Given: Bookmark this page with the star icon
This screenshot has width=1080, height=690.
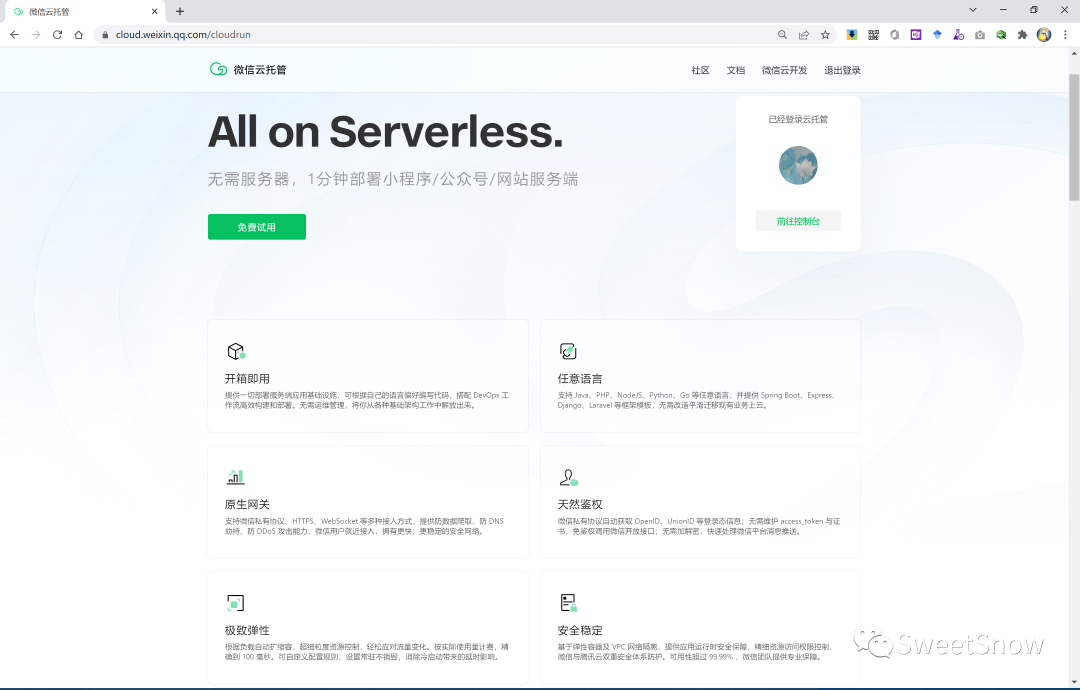Looking at the screenshot, I should pyautogui.click(x=825, y=34).
